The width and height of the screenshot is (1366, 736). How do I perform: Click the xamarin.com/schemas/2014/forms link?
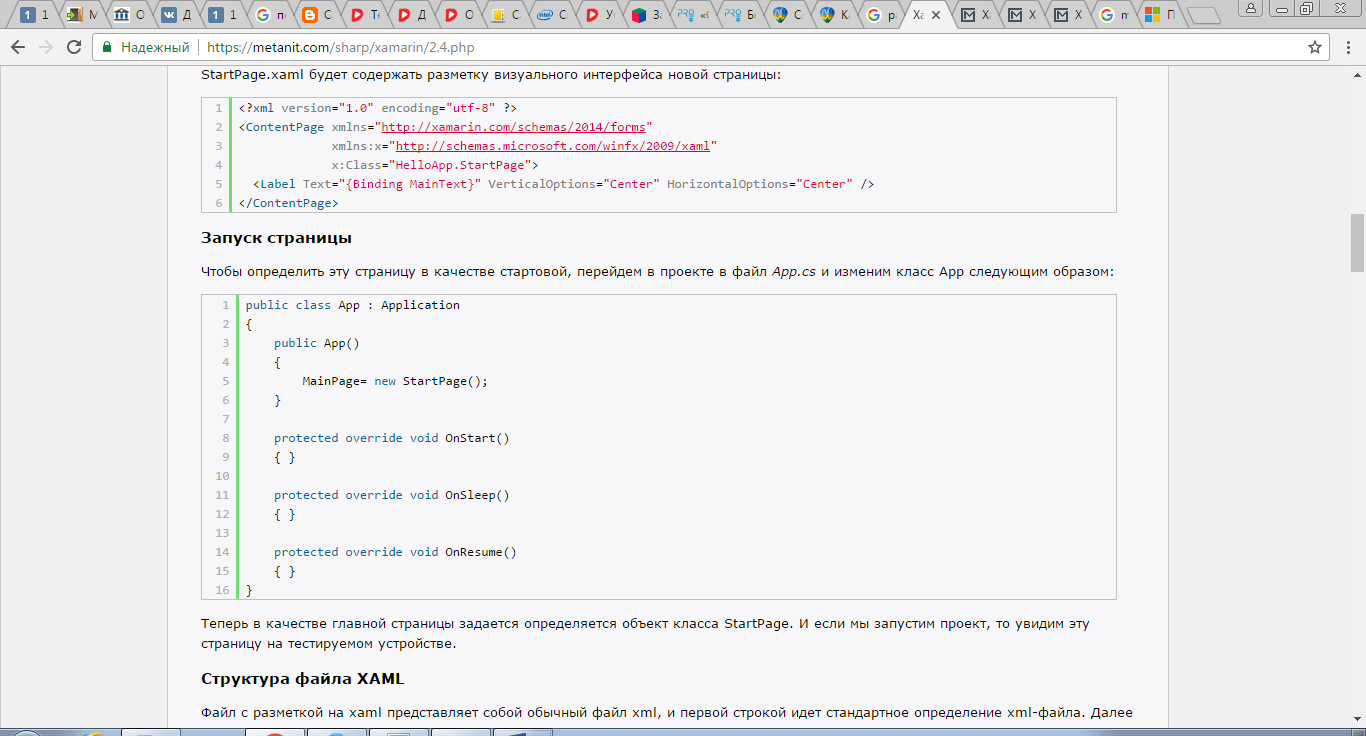click(516, 127)
